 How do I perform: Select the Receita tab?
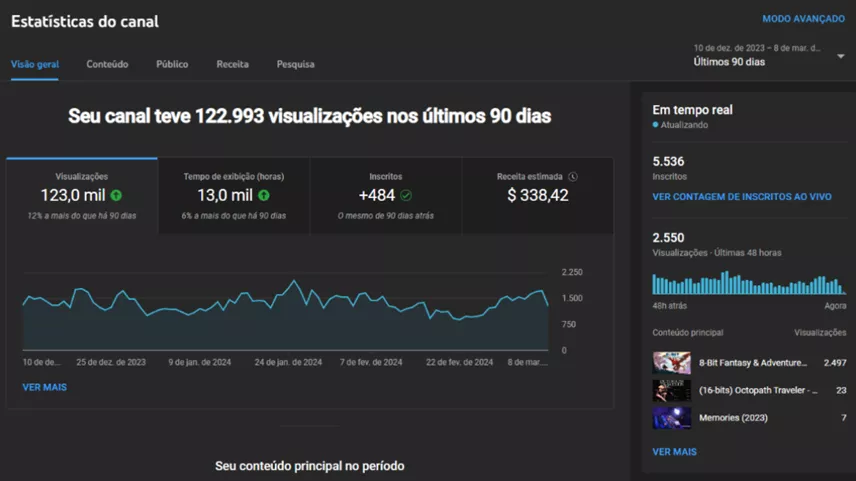click(x=232, y=64)
